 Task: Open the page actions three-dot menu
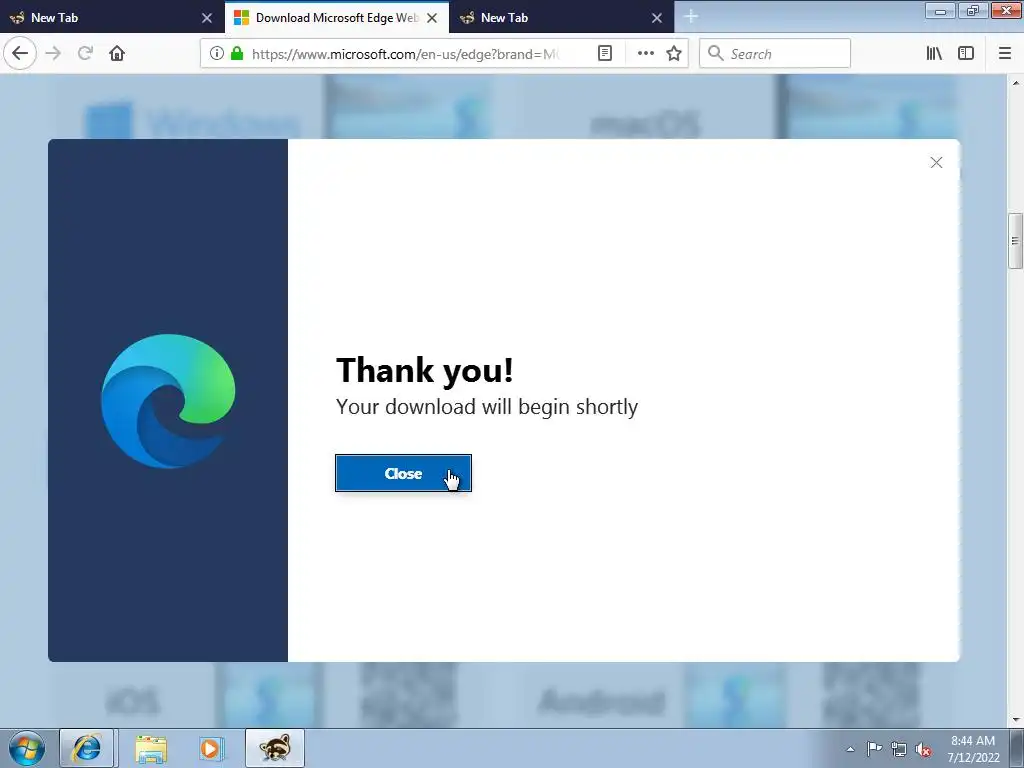[645, 54]
